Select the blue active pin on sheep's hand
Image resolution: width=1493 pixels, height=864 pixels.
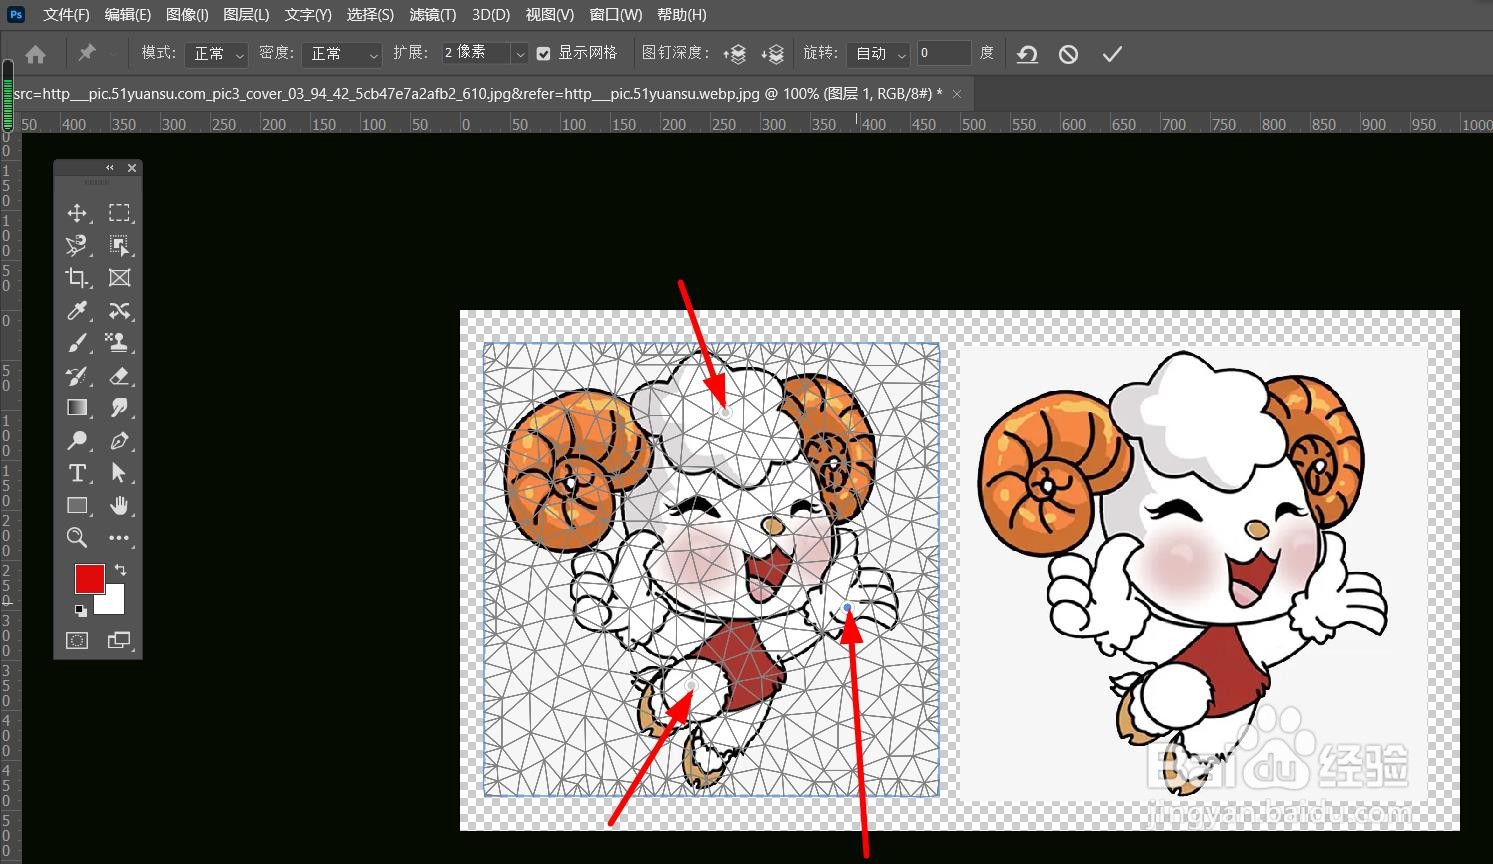848,607
